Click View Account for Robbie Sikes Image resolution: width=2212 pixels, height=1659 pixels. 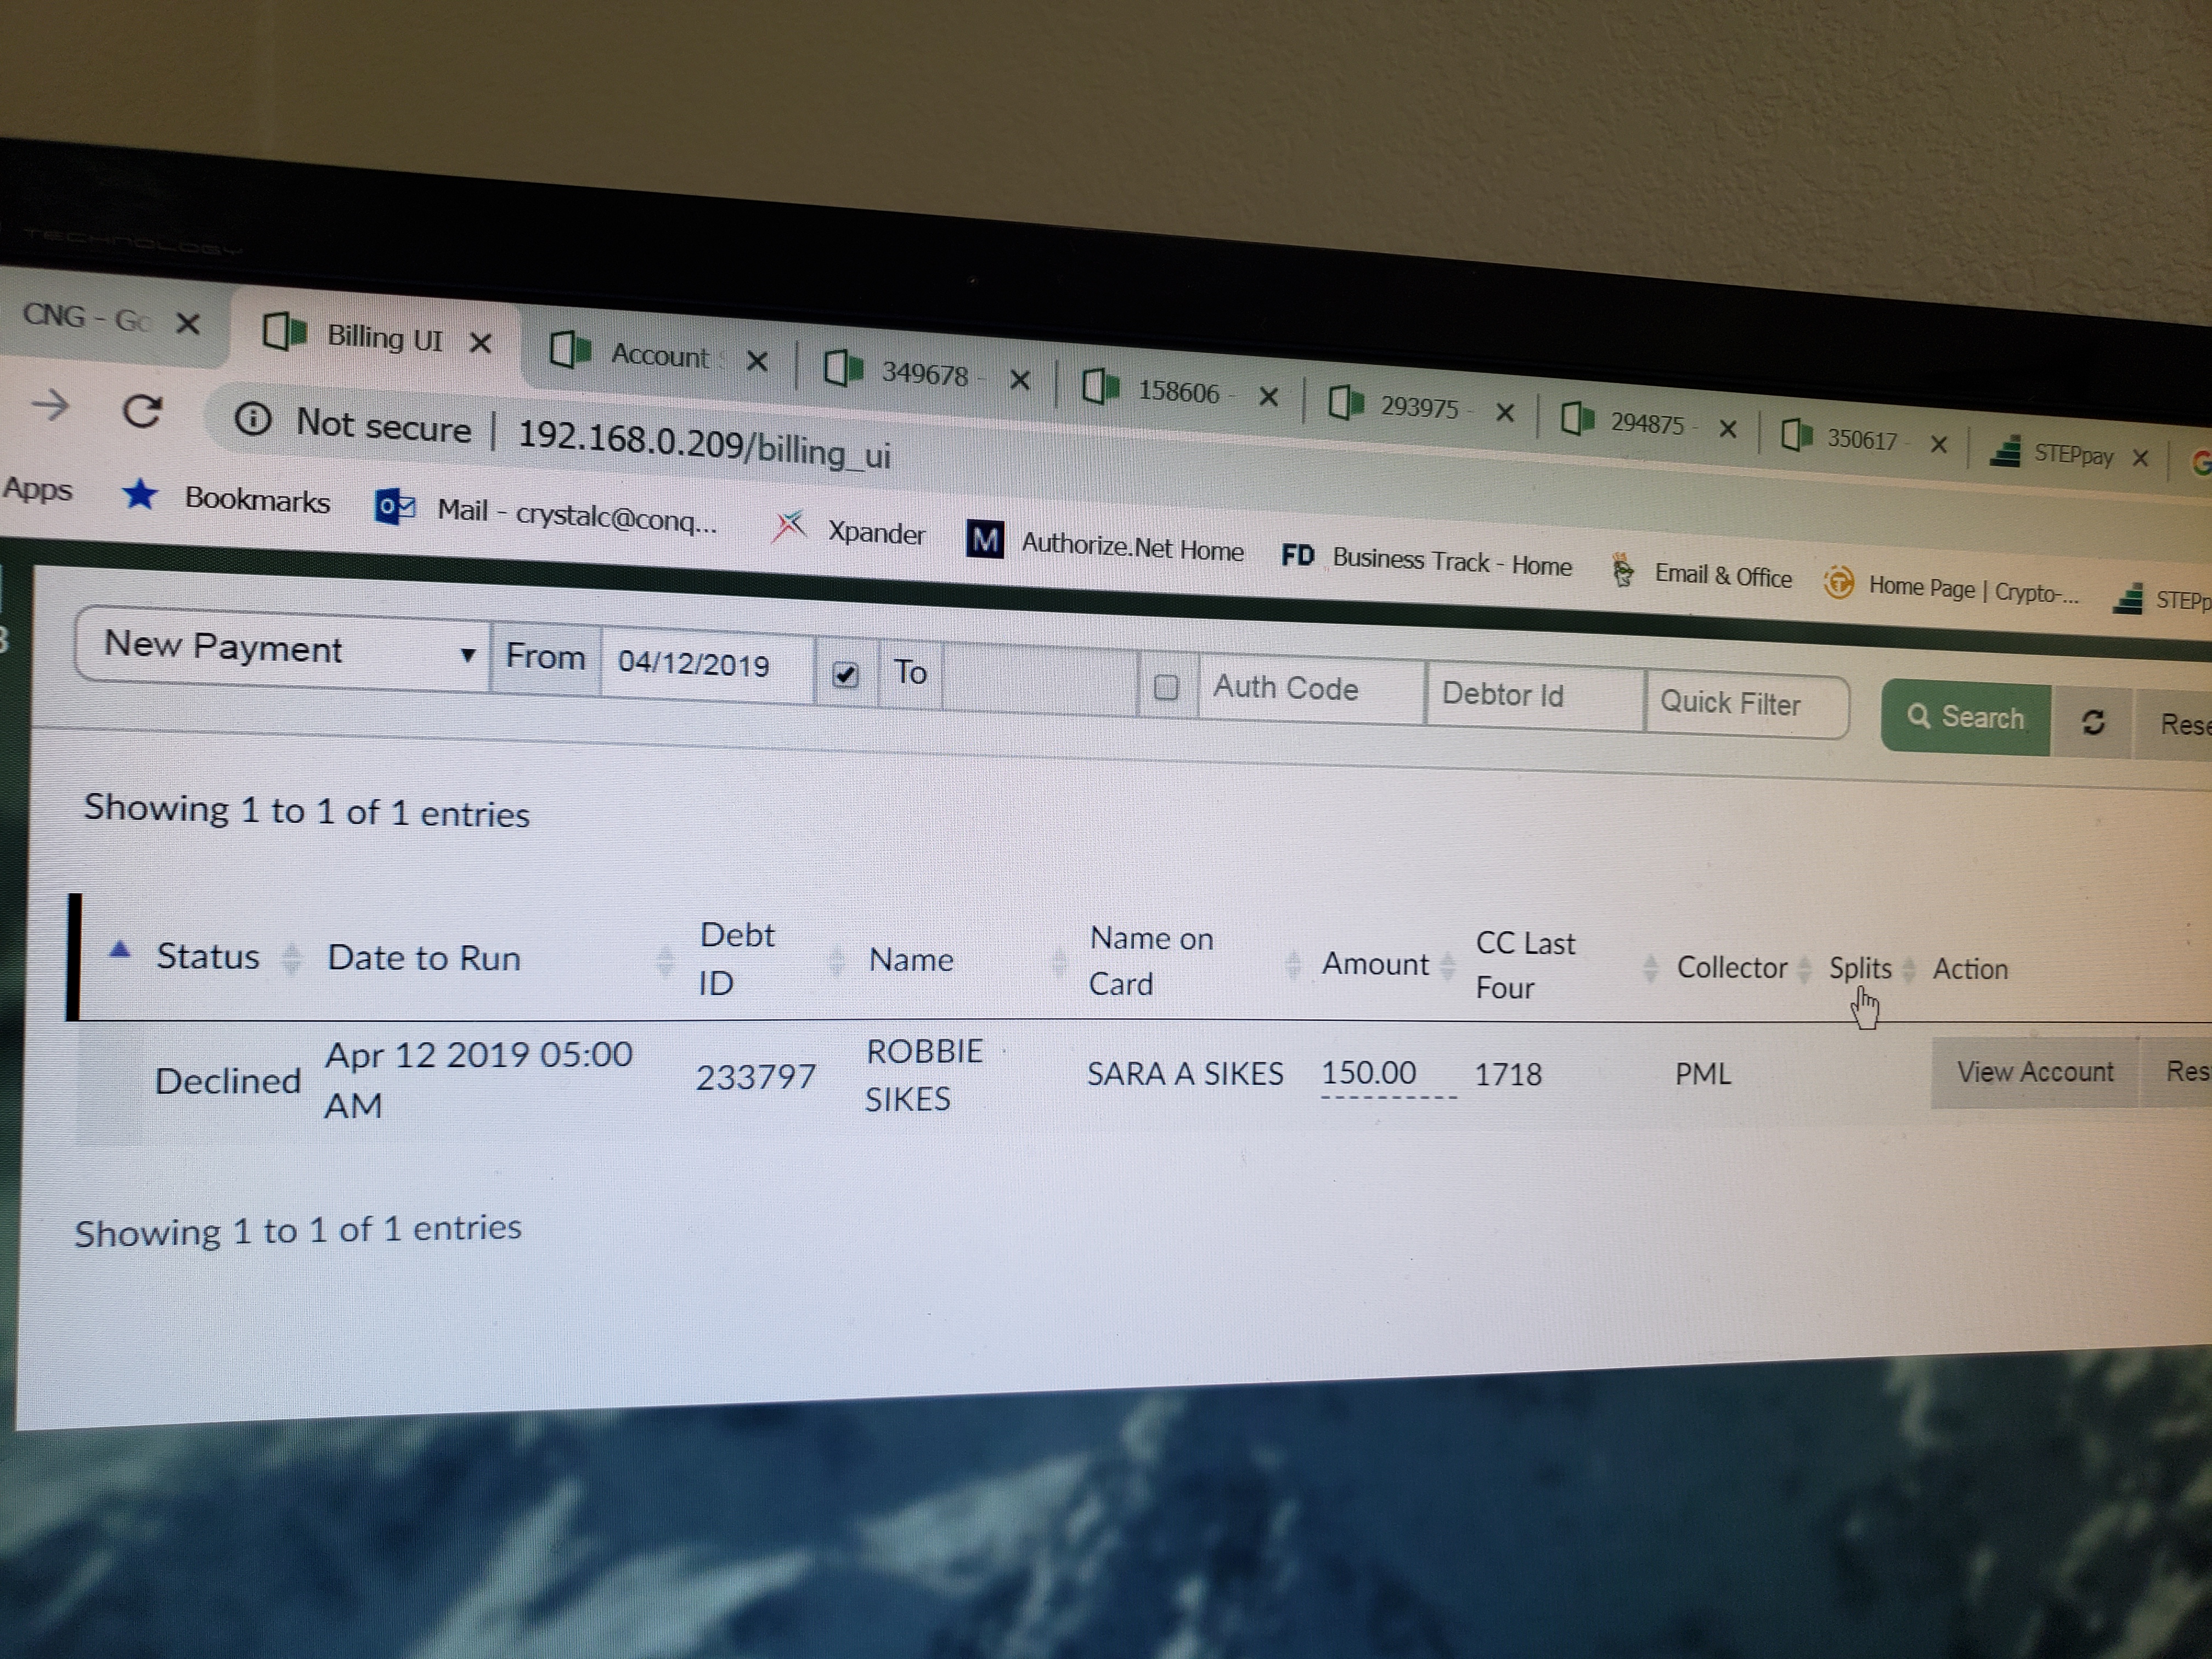2035,1072
